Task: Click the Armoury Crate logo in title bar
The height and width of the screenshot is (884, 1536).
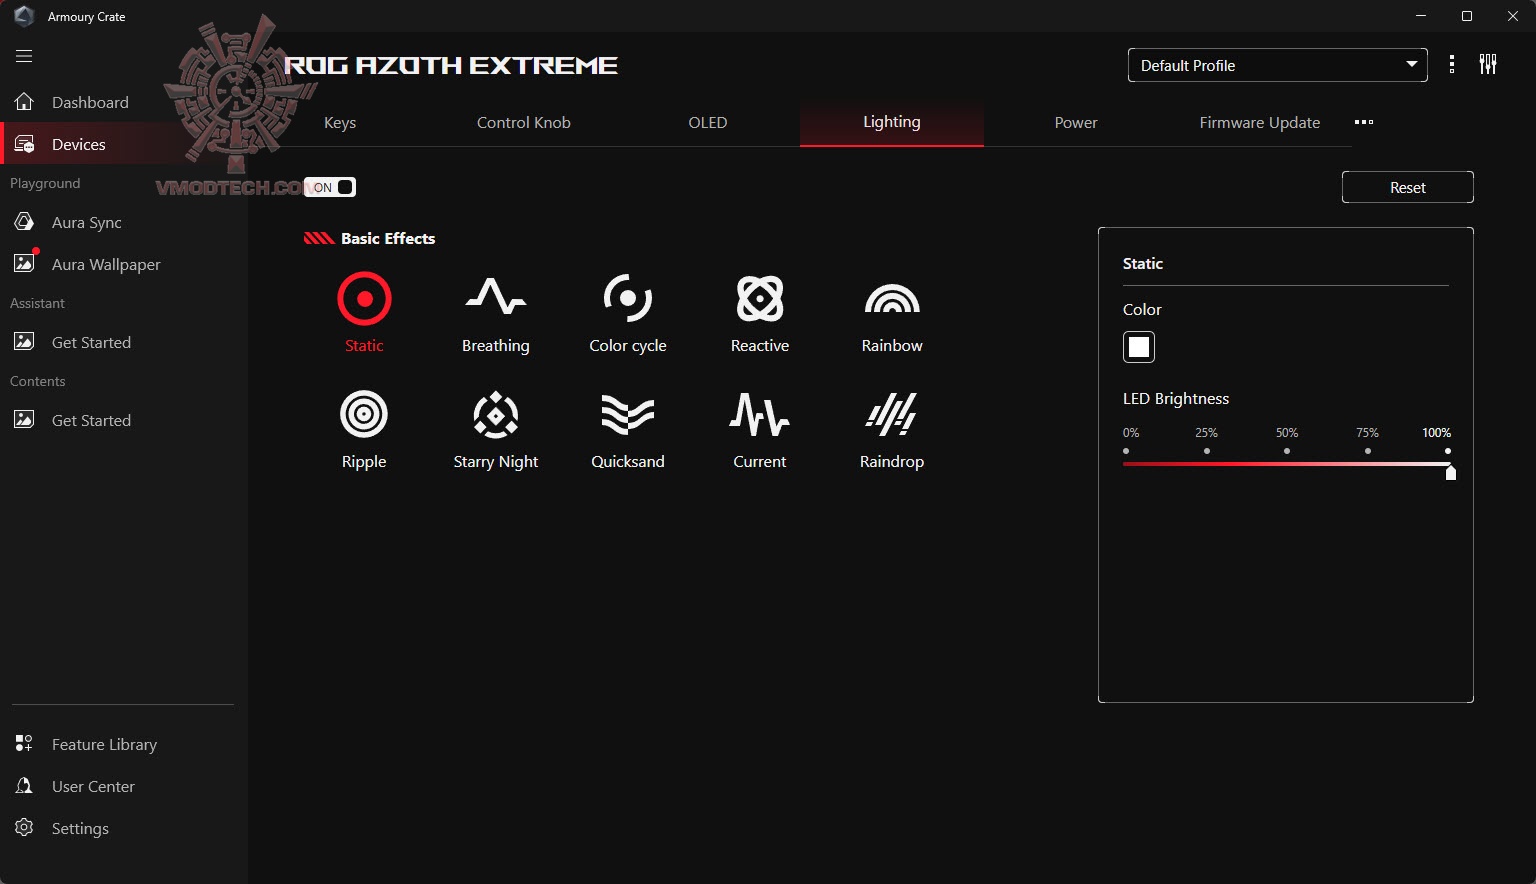Action: [x=24, y=16]
